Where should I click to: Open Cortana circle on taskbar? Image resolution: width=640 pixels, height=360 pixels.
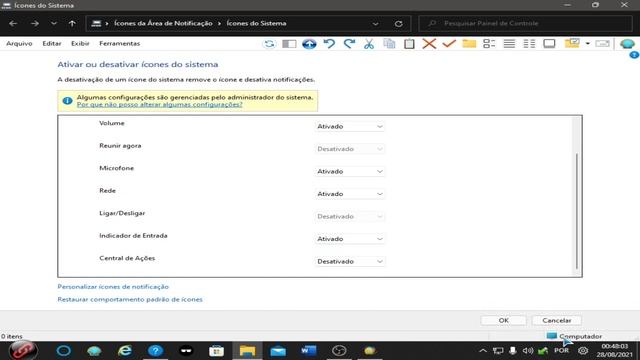pyautogui.click(x=64, y=351)
